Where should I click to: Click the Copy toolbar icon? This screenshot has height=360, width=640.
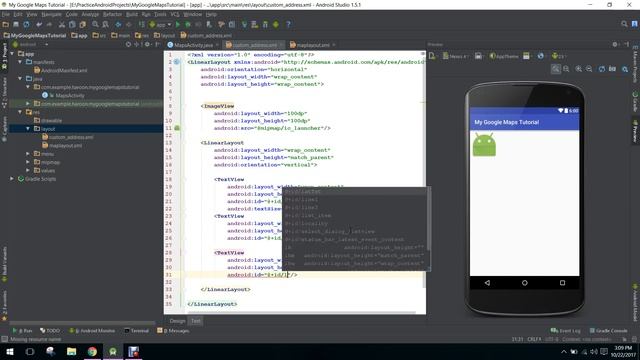click(72, 24)
